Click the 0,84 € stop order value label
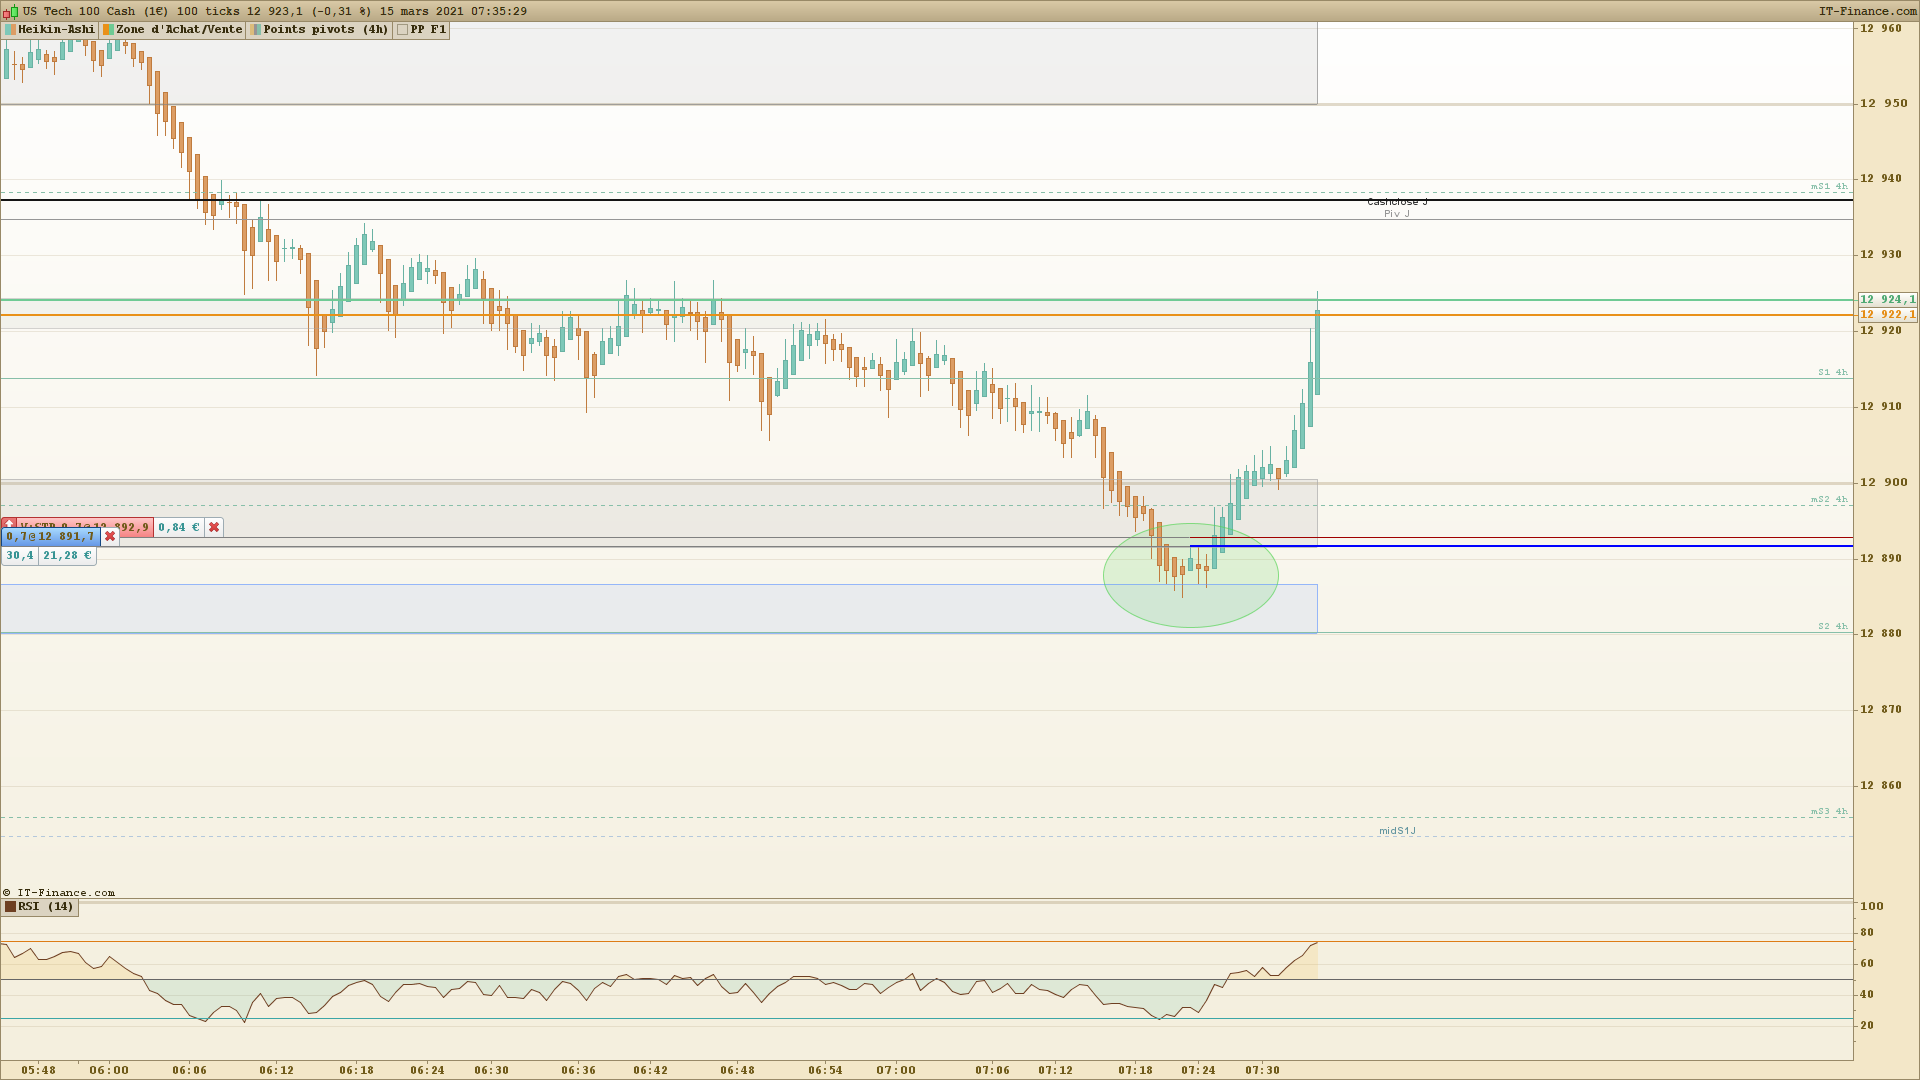 pyautogui.click(x=179, y=527)
